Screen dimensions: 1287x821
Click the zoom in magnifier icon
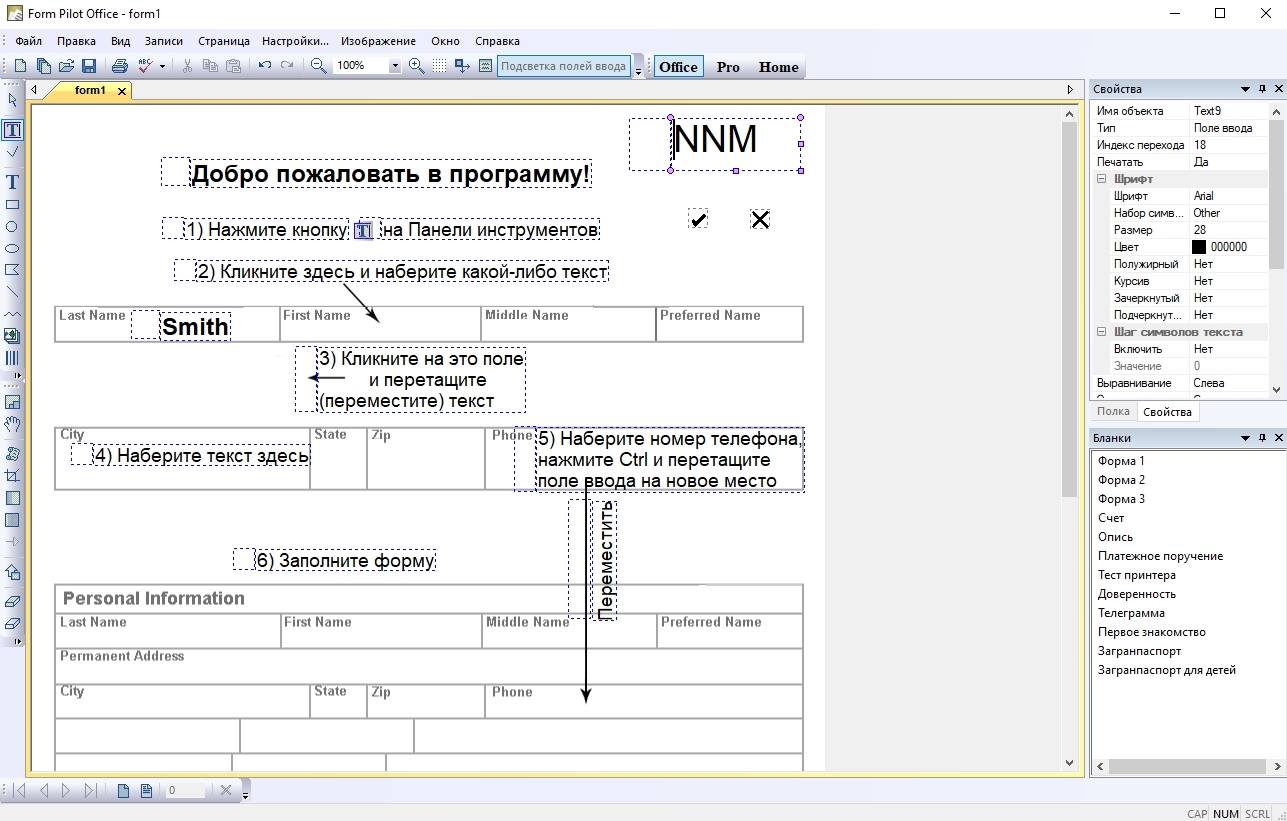coord(417,66)
